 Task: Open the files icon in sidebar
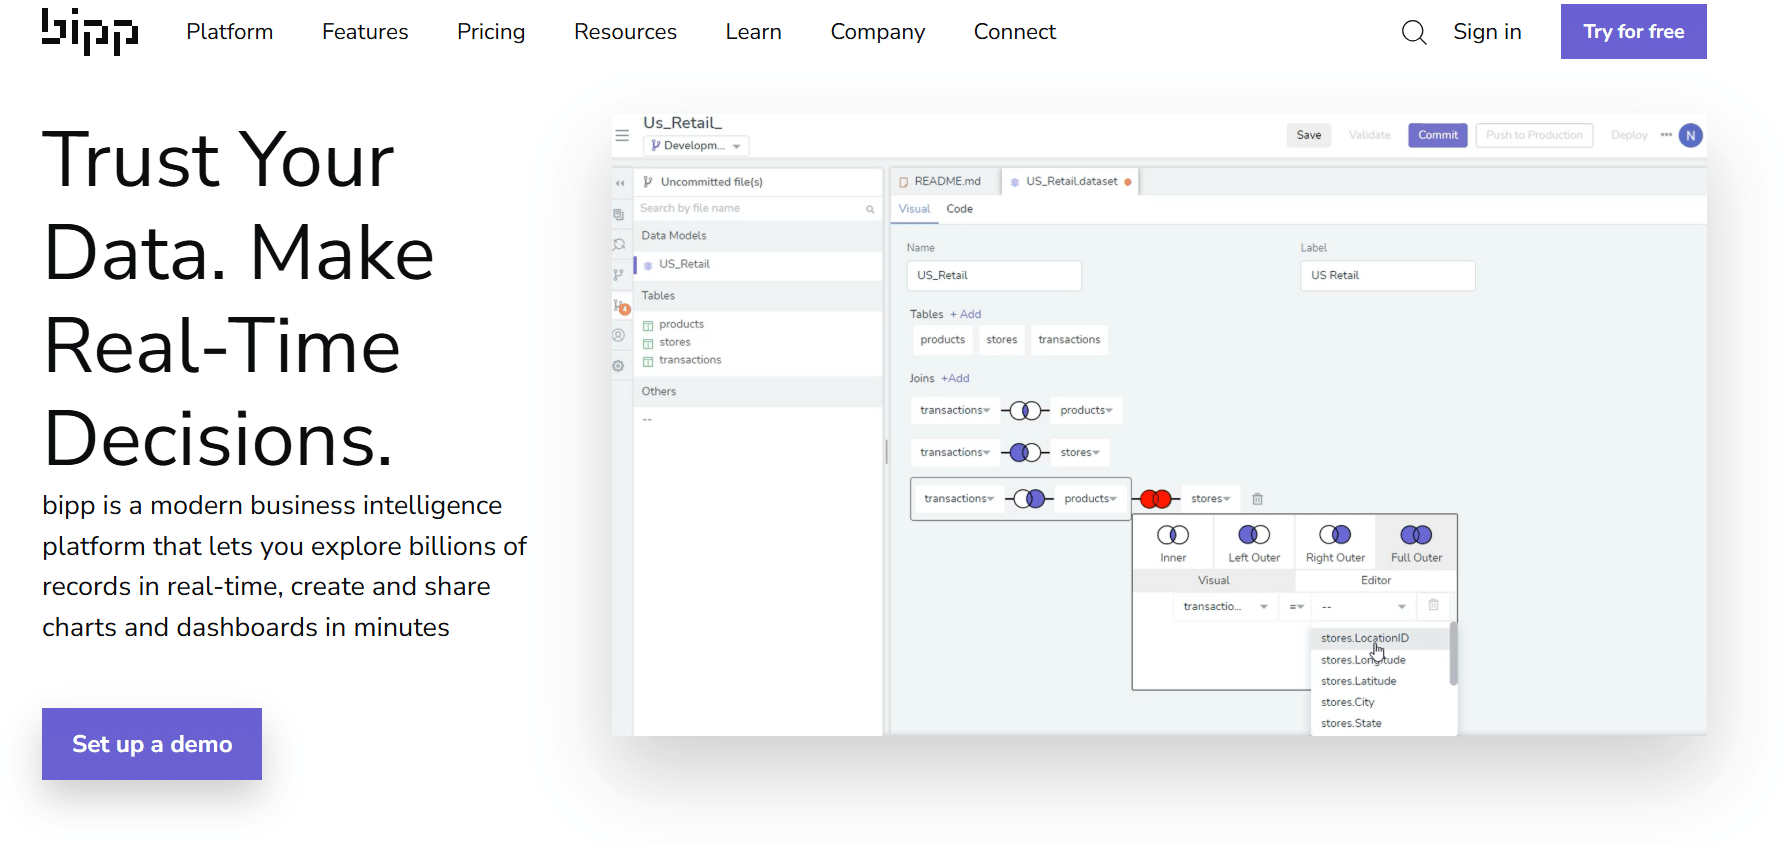pos(619,214)
